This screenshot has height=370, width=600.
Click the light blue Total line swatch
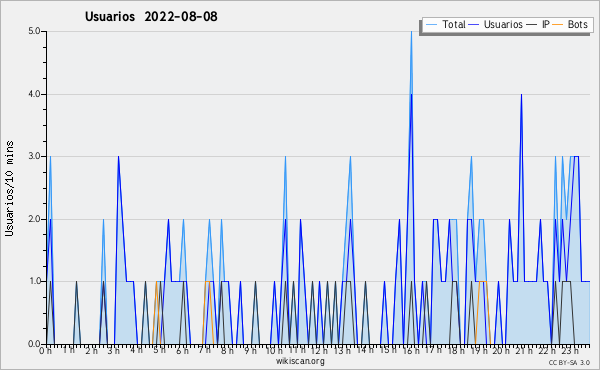[431, 24]
